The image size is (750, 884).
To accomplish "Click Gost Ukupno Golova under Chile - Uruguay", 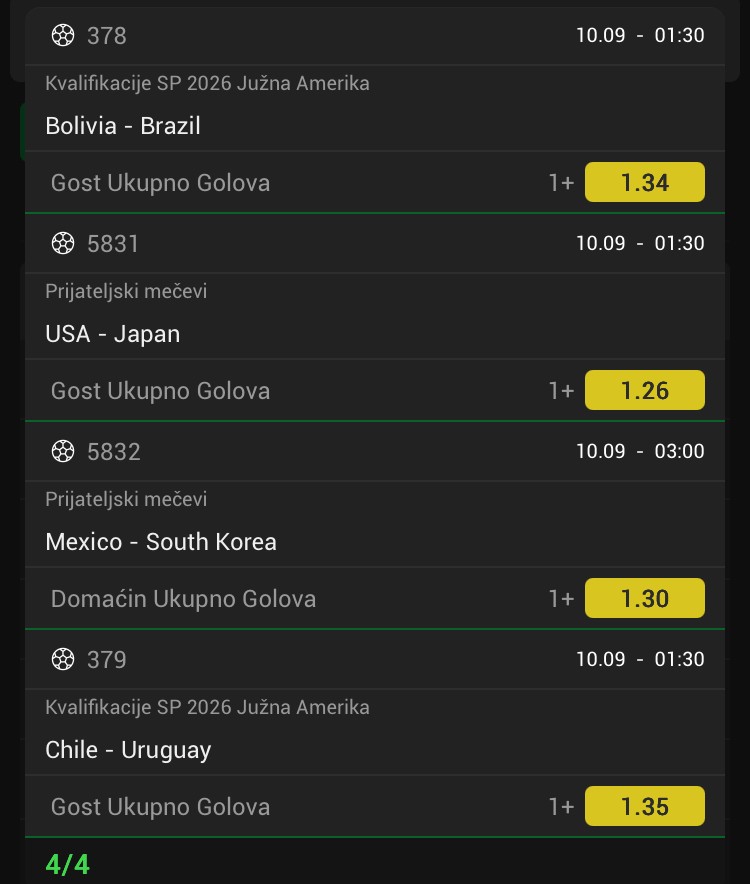I will (160, 807).
